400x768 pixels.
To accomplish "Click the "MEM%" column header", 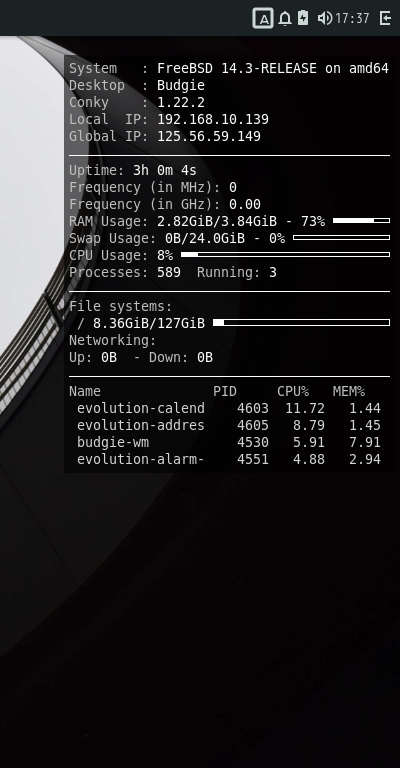I will [x=349, y=391].
